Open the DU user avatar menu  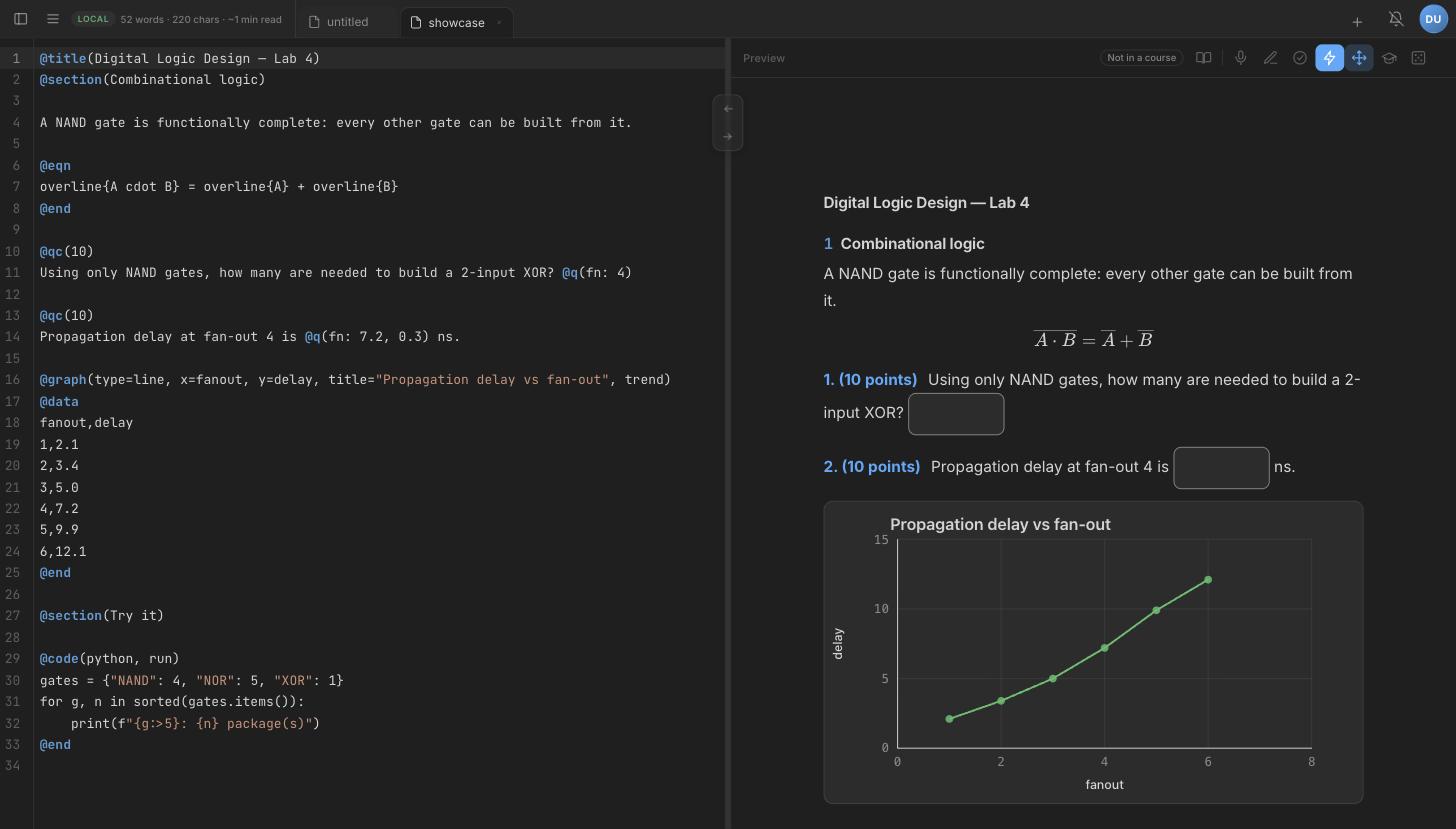[1433, 19]
